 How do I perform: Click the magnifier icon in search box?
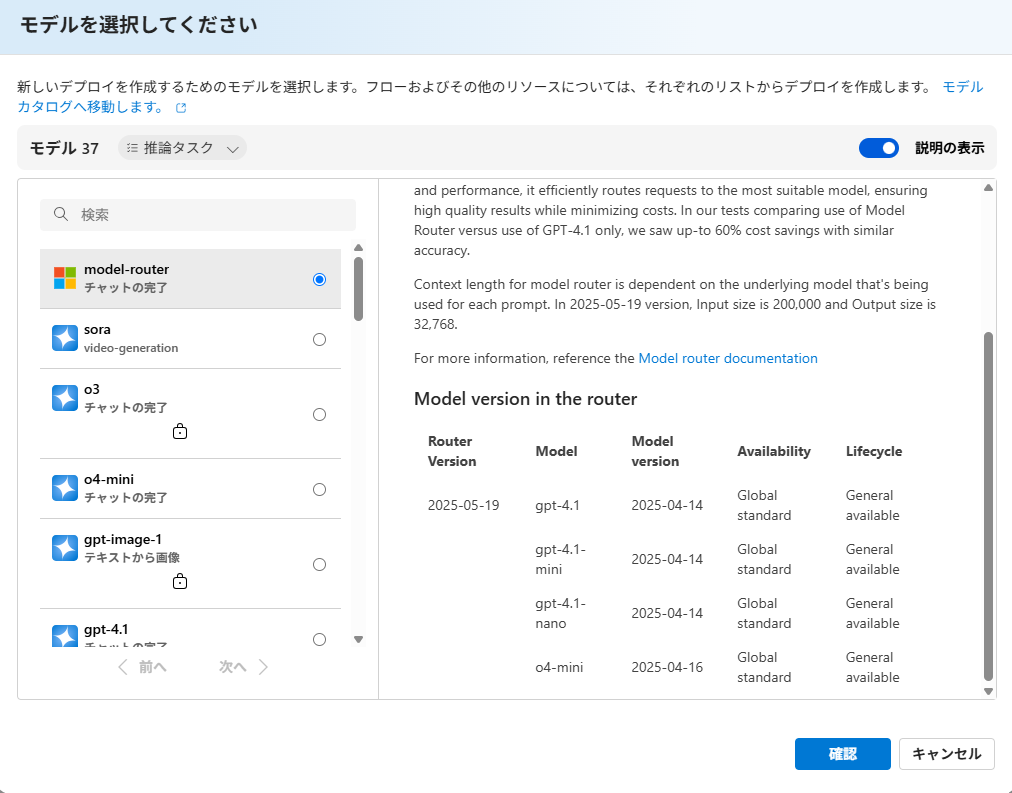click(61, 214)
